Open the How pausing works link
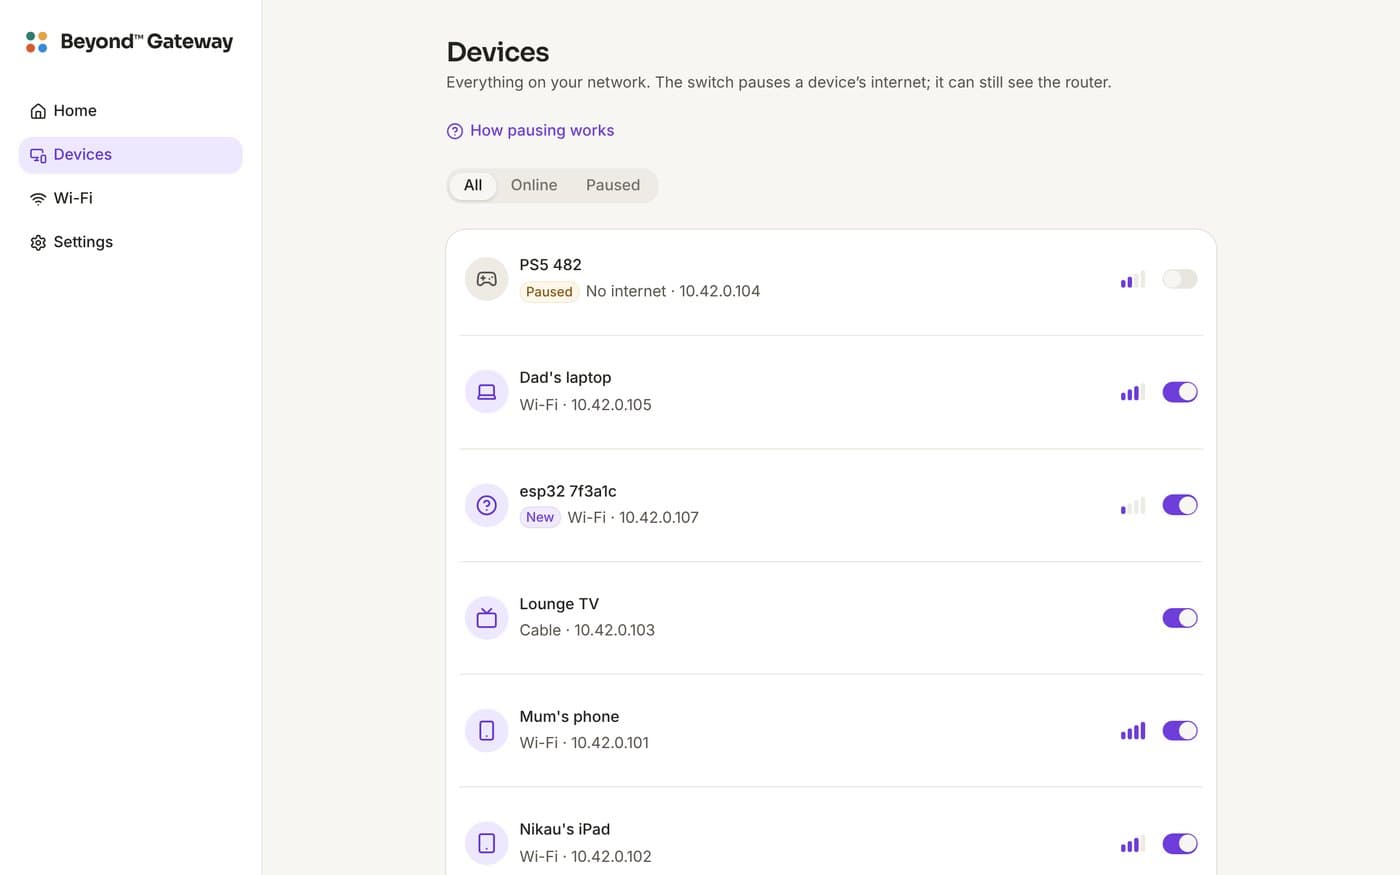The width and height of the screenshot is (1400, 875). 531,131
